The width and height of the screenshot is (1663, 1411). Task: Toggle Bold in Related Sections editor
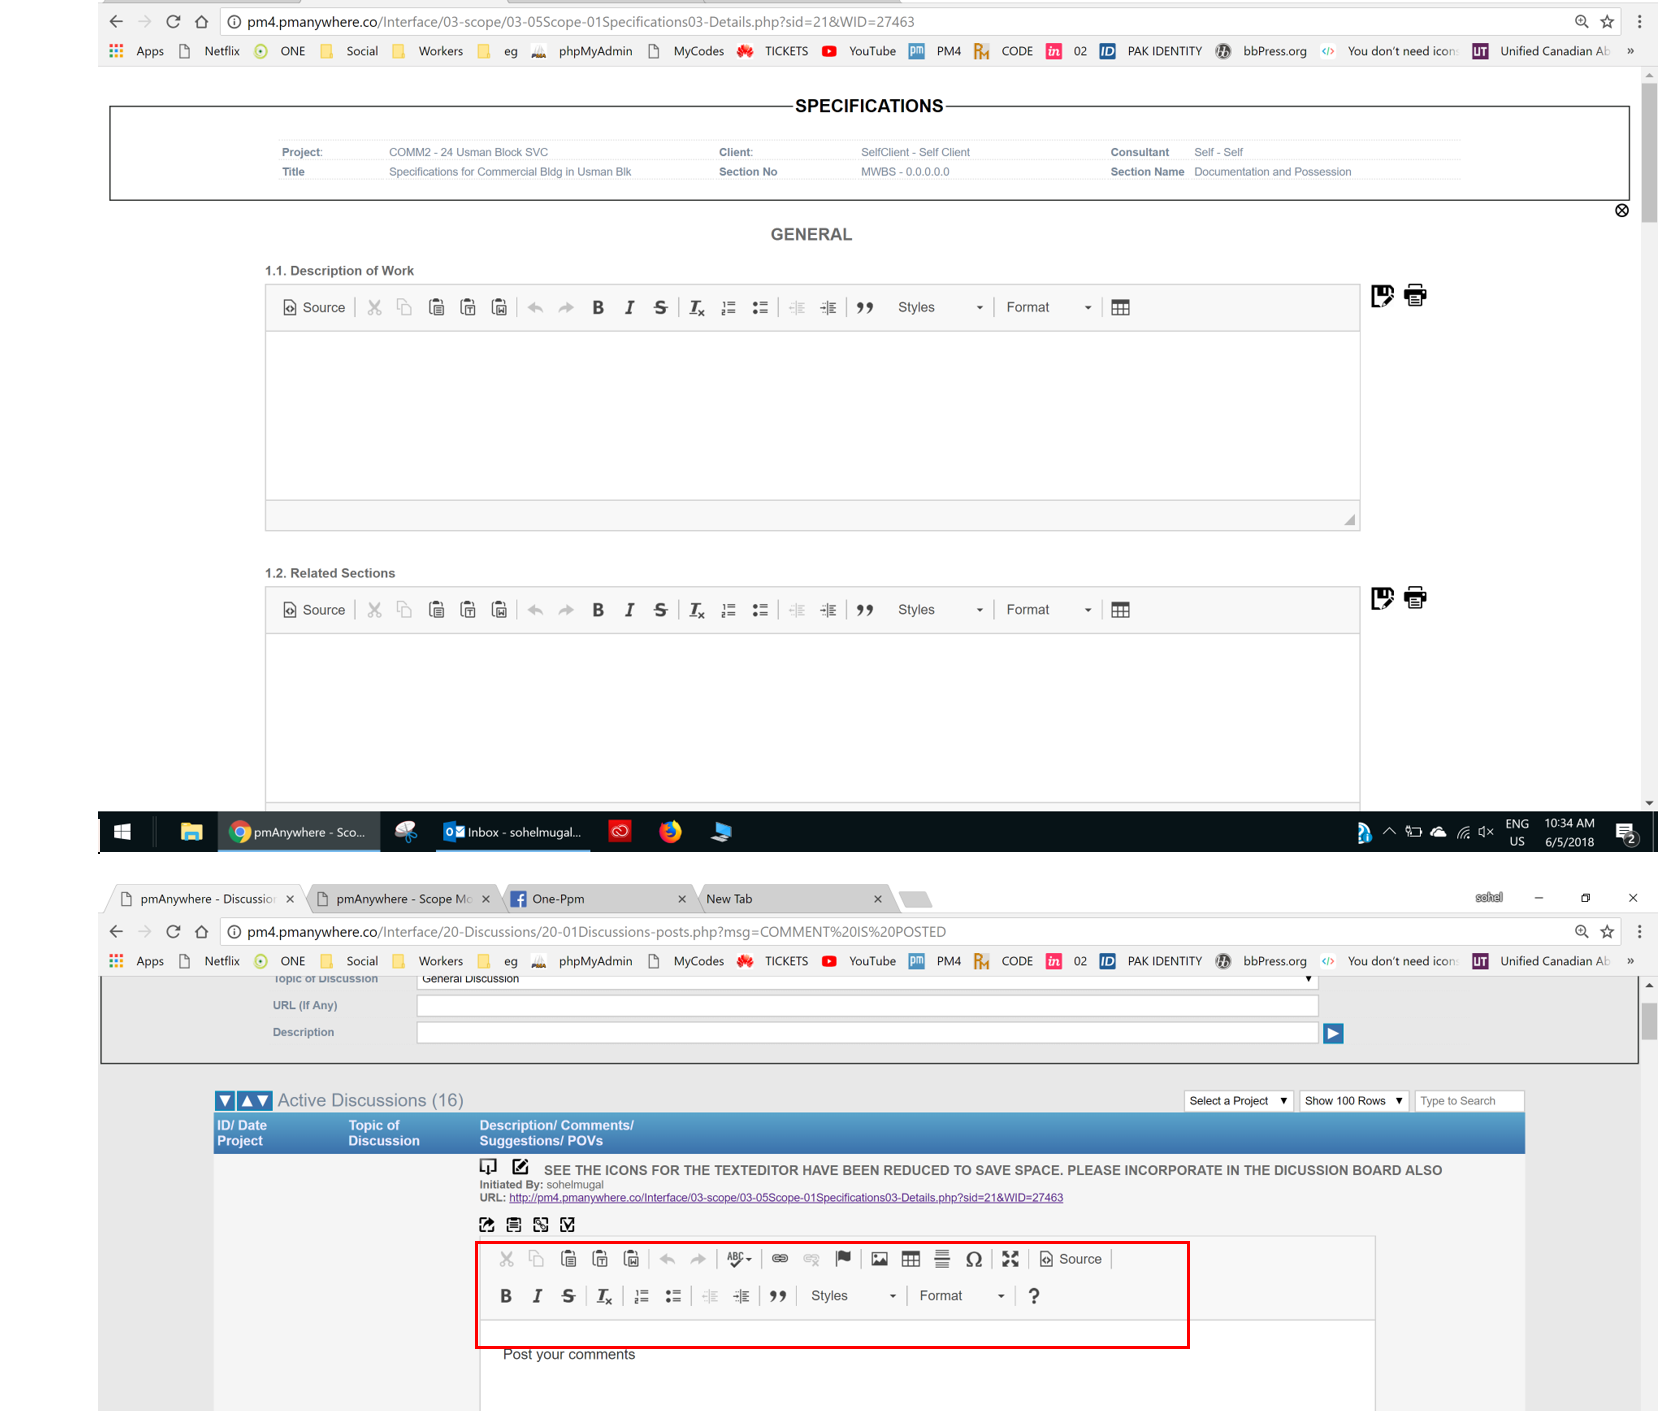pos(598,610)
